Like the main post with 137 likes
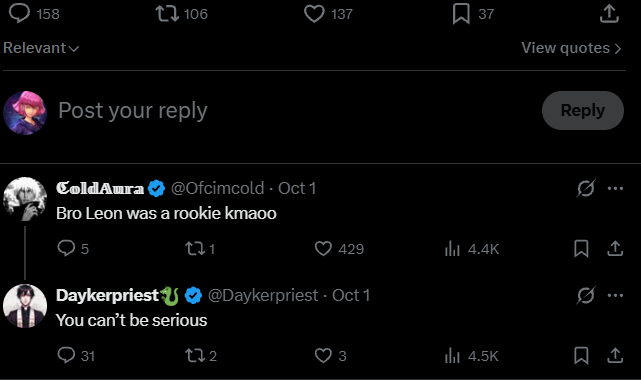 click(x=314, y=14)
